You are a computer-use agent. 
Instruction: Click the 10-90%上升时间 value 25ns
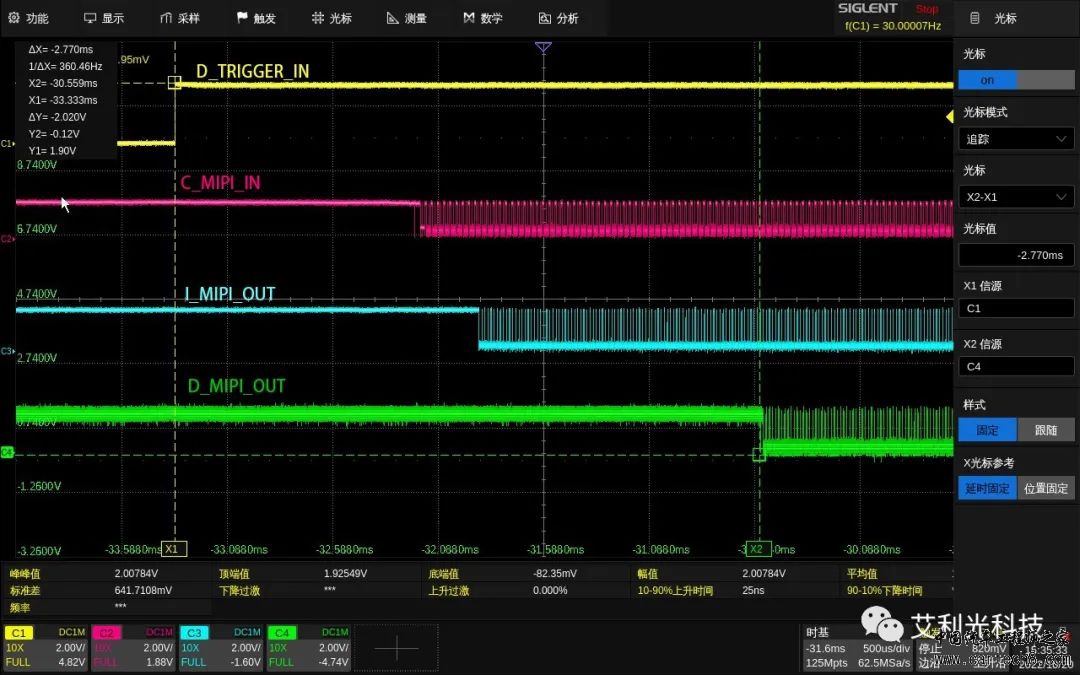(x=753, y=590)
